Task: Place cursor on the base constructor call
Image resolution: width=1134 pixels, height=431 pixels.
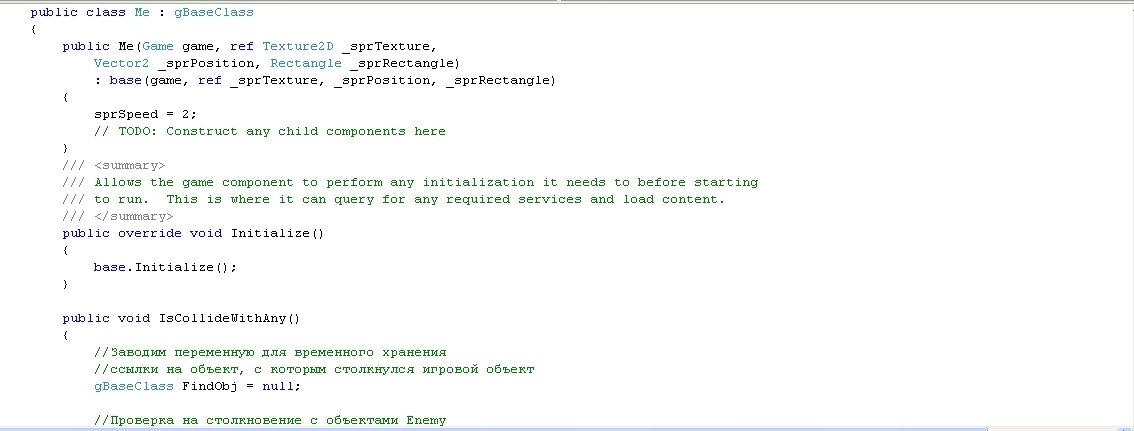Action: [x=126, y=80]
